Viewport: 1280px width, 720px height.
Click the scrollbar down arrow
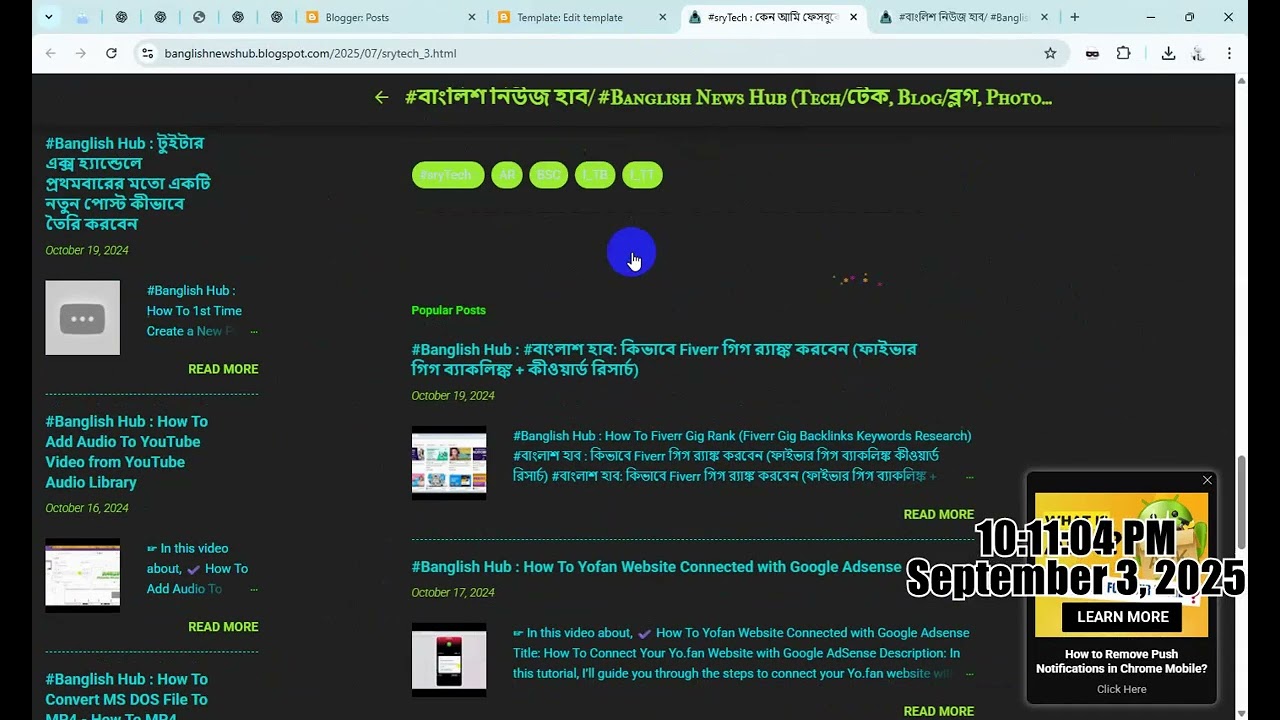[1241, 713]
